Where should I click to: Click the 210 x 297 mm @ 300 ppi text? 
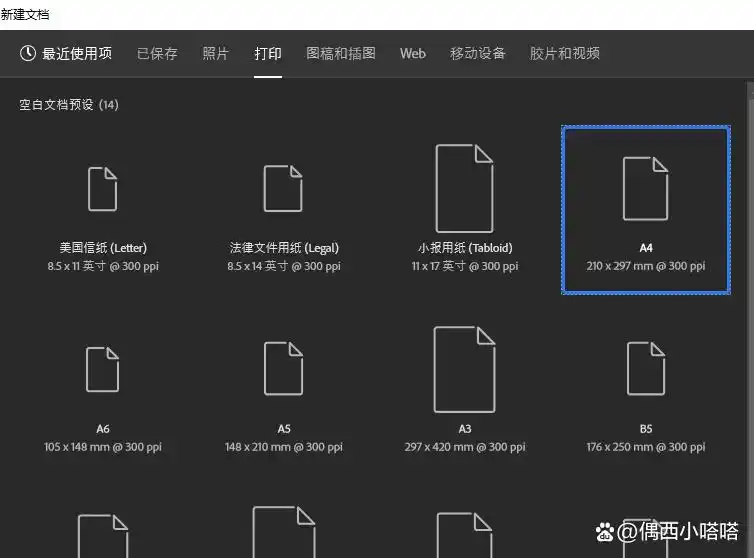646,266
